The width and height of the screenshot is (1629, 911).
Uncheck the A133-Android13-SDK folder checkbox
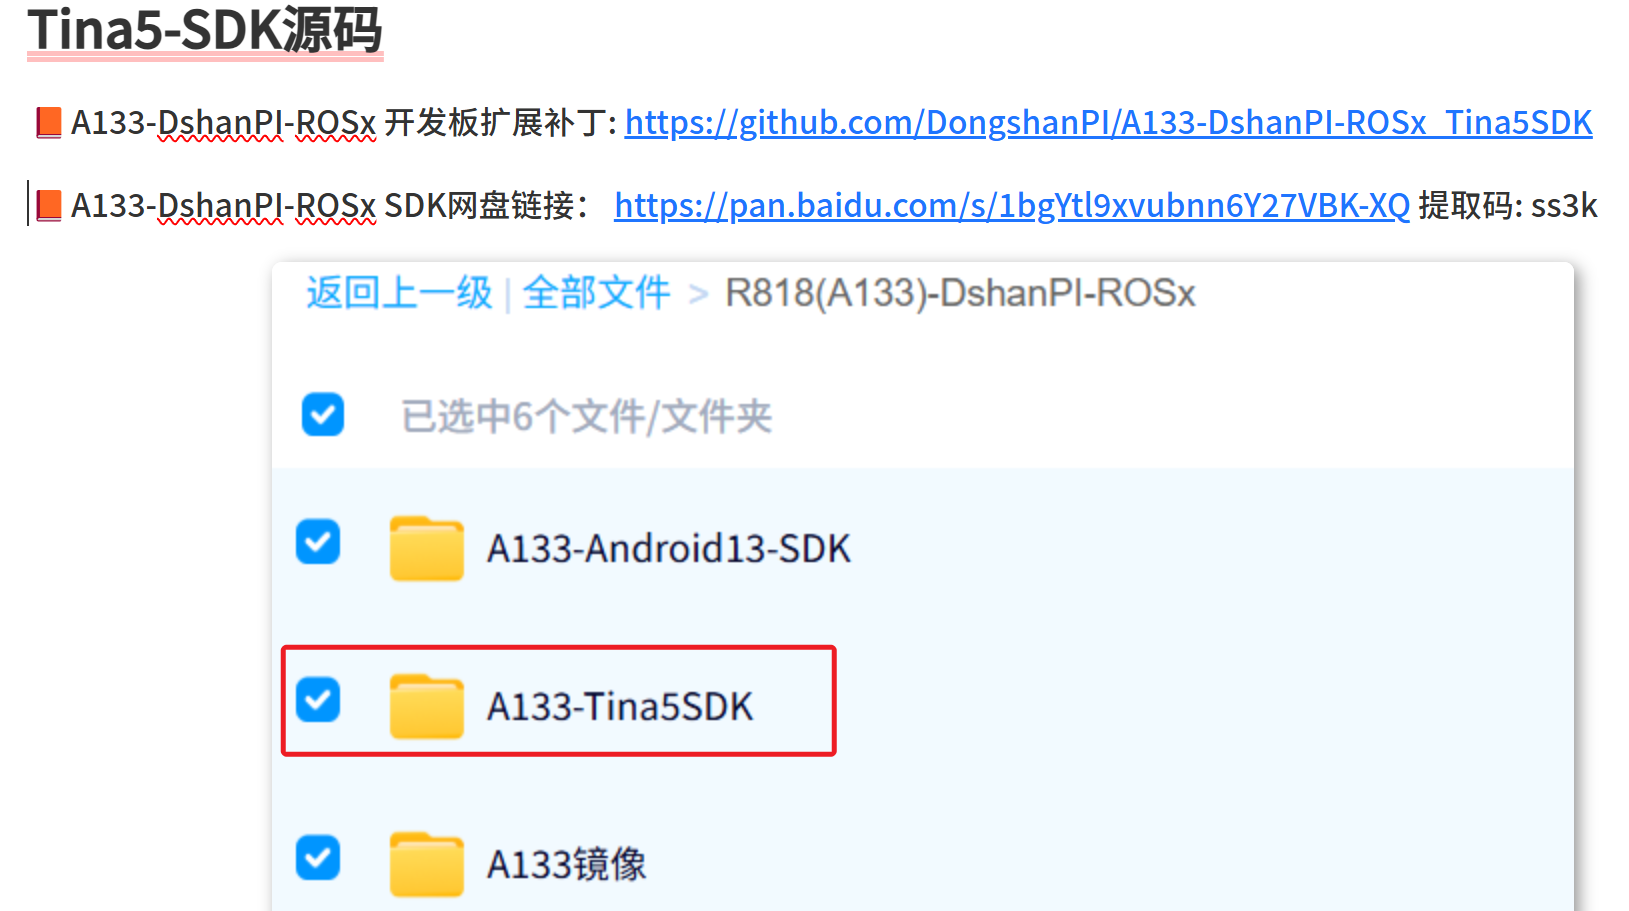pyautogui.click(x=318, y=542)
